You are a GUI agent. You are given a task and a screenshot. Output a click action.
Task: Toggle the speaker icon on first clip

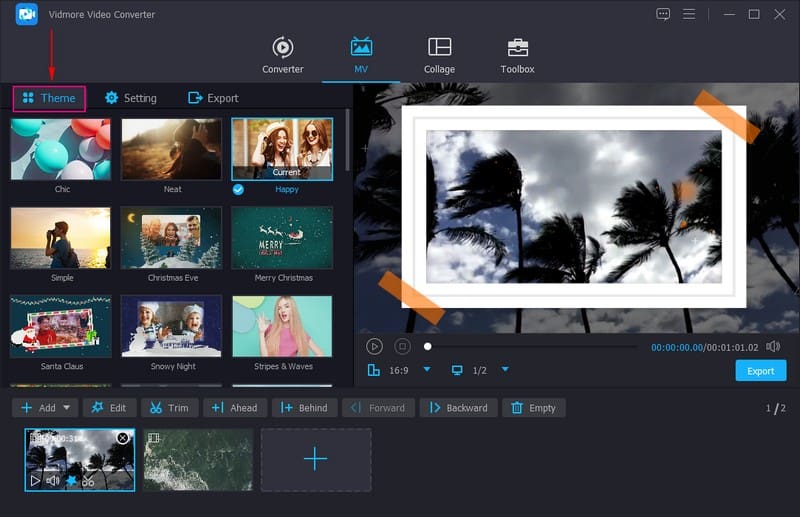tap(53, 481)
